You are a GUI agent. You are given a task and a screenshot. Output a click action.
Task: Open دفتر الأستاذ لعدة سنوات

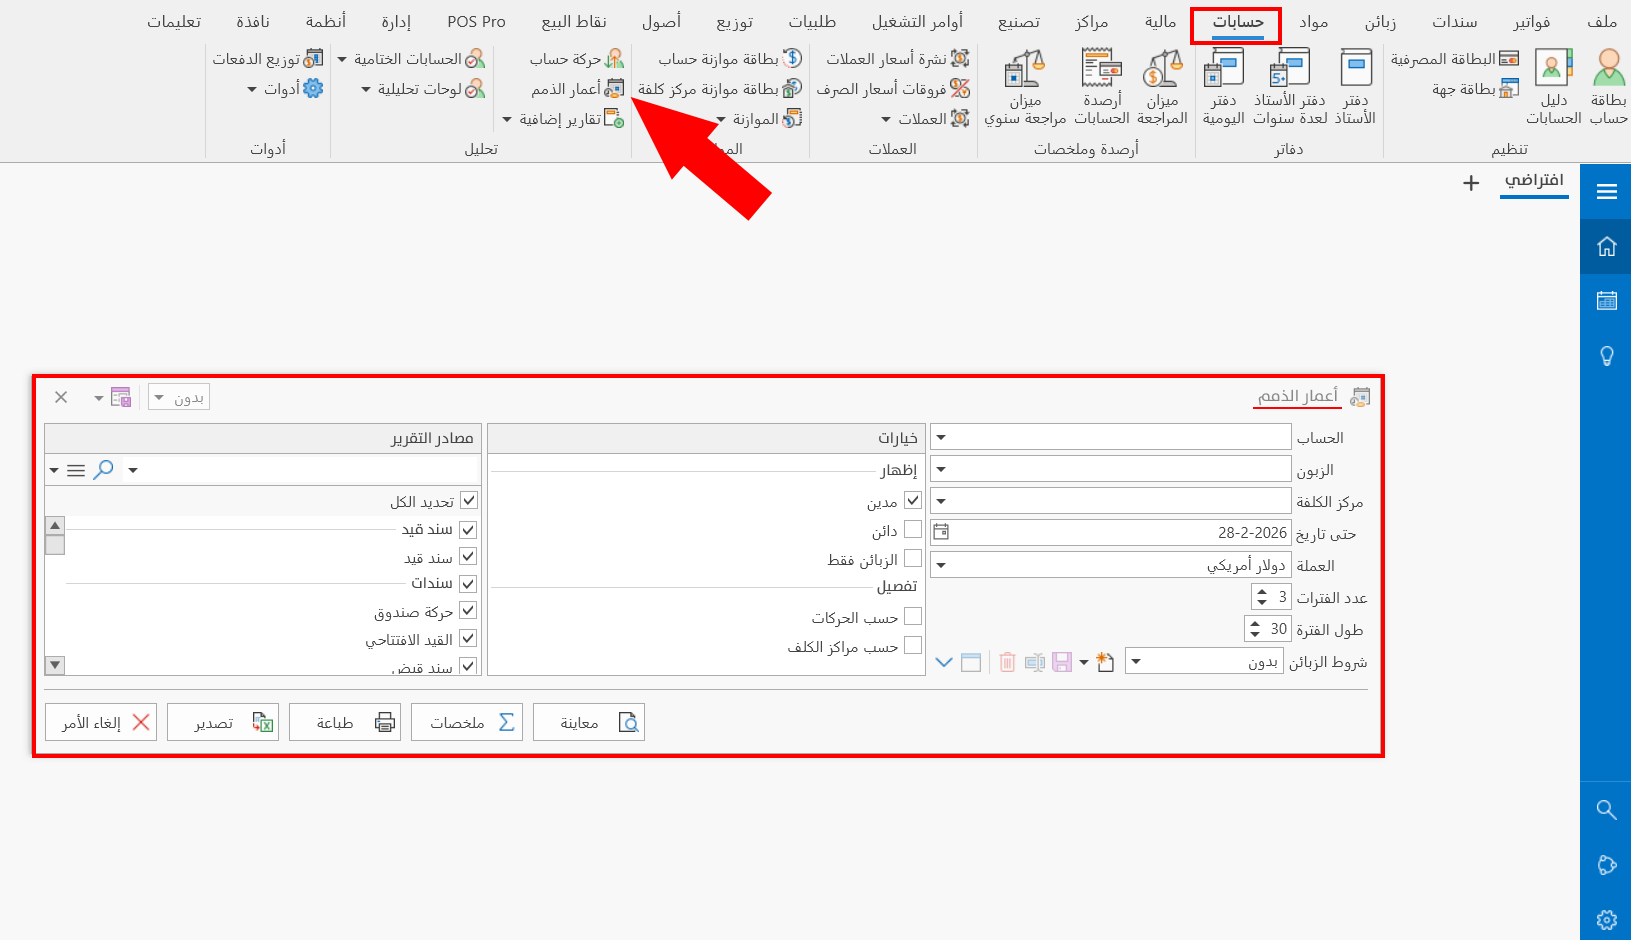pos(1289,88)
